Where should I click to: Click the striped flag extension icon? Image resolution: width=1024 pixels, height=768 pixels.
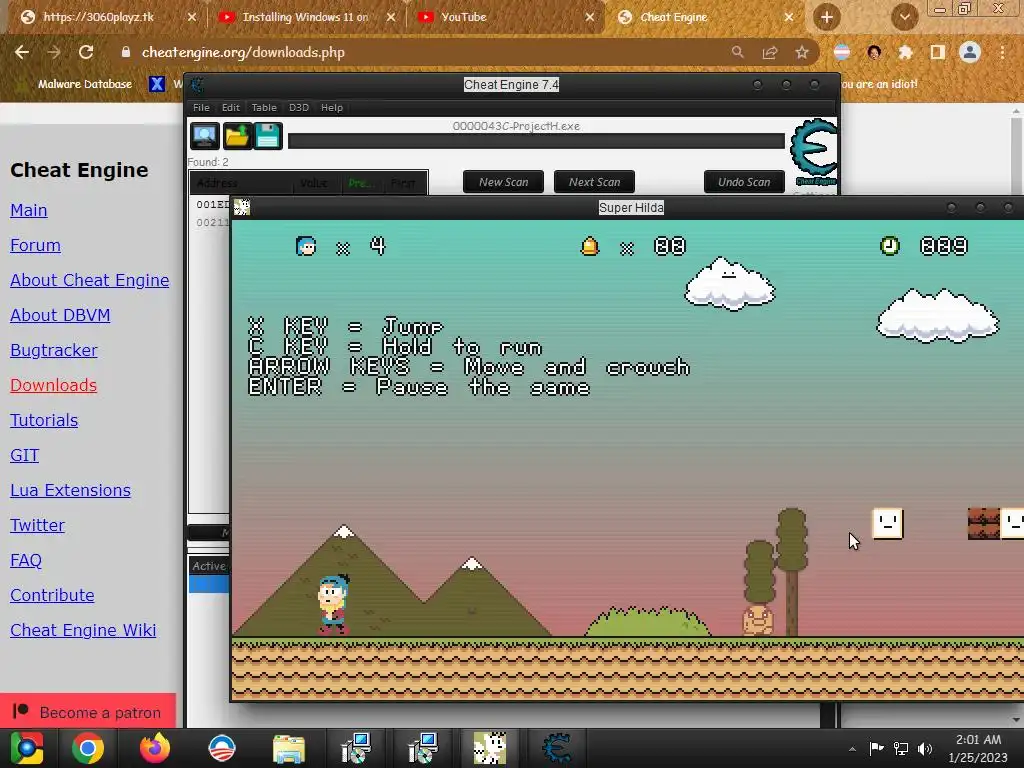pyautogui.click(x=842, y=52)
